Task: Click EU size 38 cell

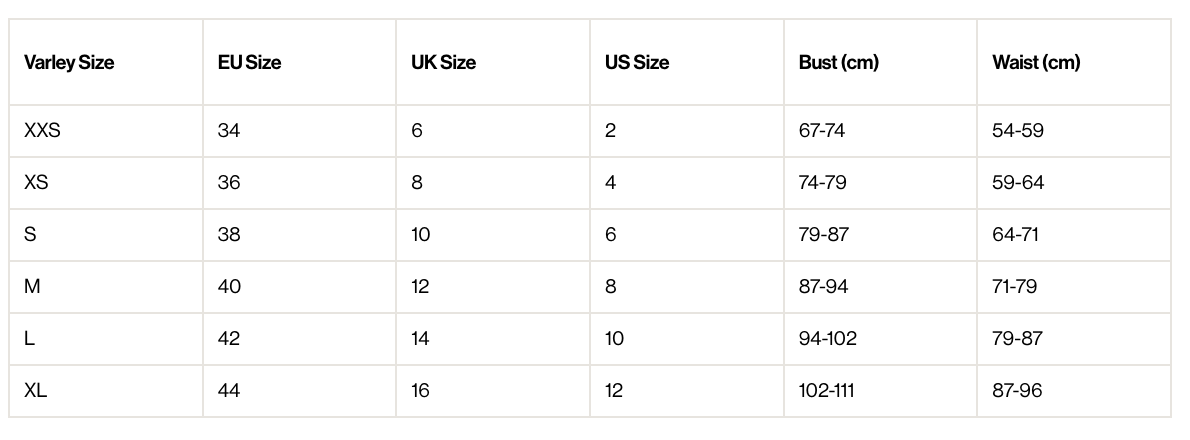Action: click(229, 235)
